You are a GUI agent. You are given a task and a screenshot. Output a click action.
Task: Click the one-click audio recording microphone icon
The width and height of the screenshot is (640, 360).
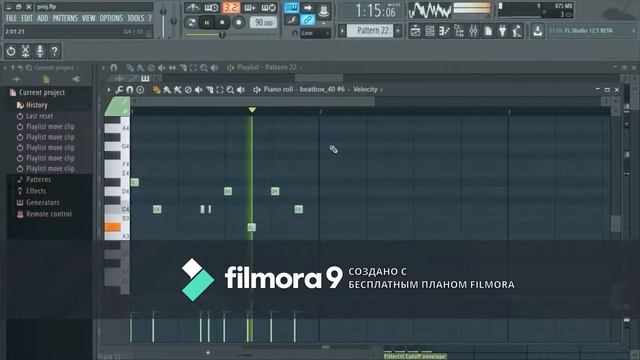pyautogui.click(x=40, y=51)
